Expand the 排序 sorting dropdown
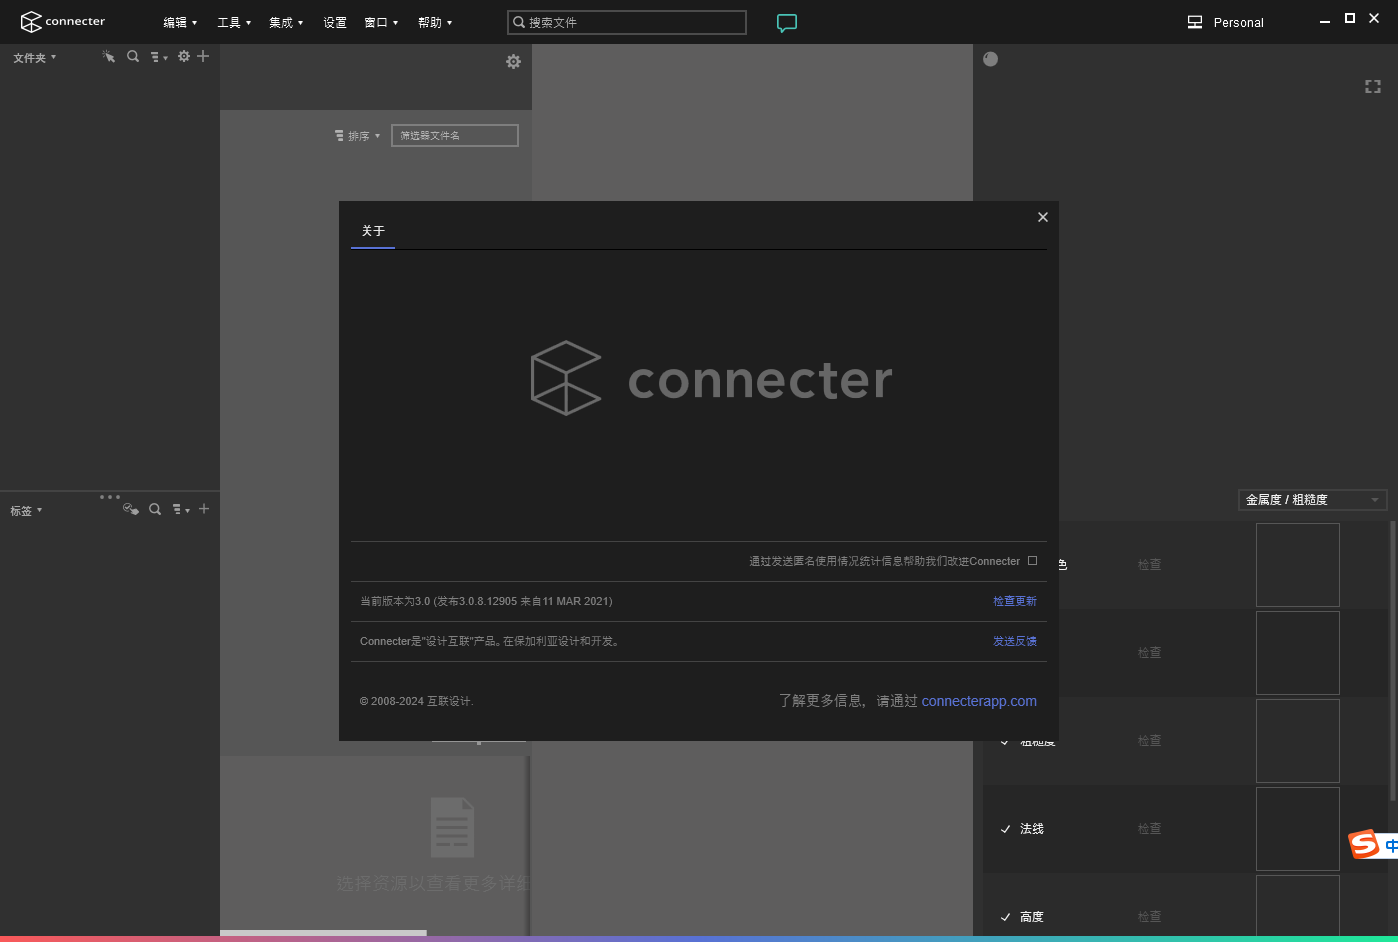1398x942 pixels. 360,135
